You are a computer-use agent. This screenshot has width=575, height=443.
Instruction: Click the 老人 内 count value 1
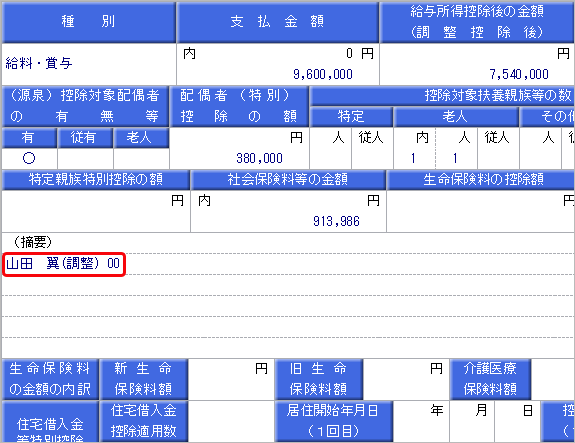point(413,158)
